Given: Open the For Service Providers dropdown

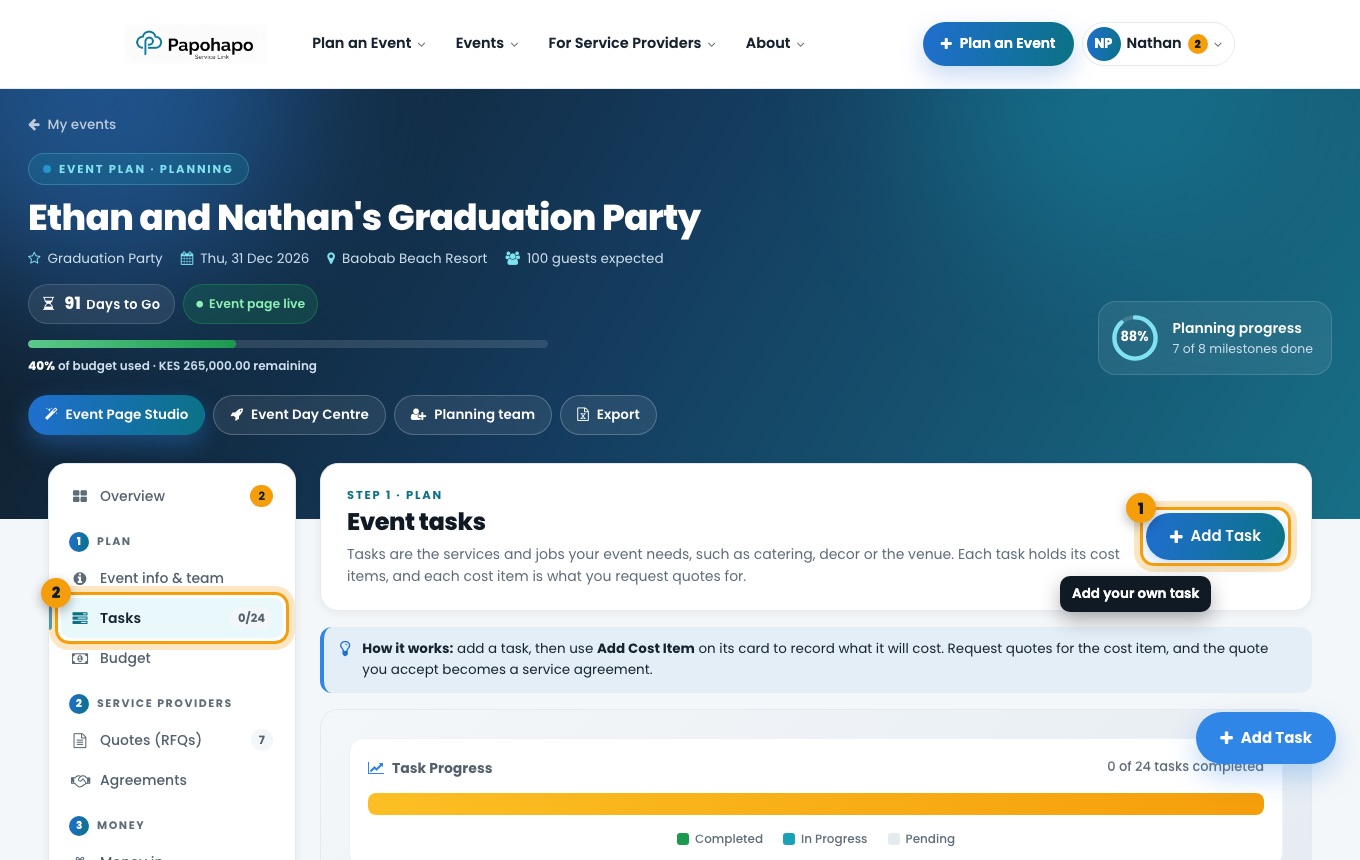Looking at the screenshot, I should [632, 43].
